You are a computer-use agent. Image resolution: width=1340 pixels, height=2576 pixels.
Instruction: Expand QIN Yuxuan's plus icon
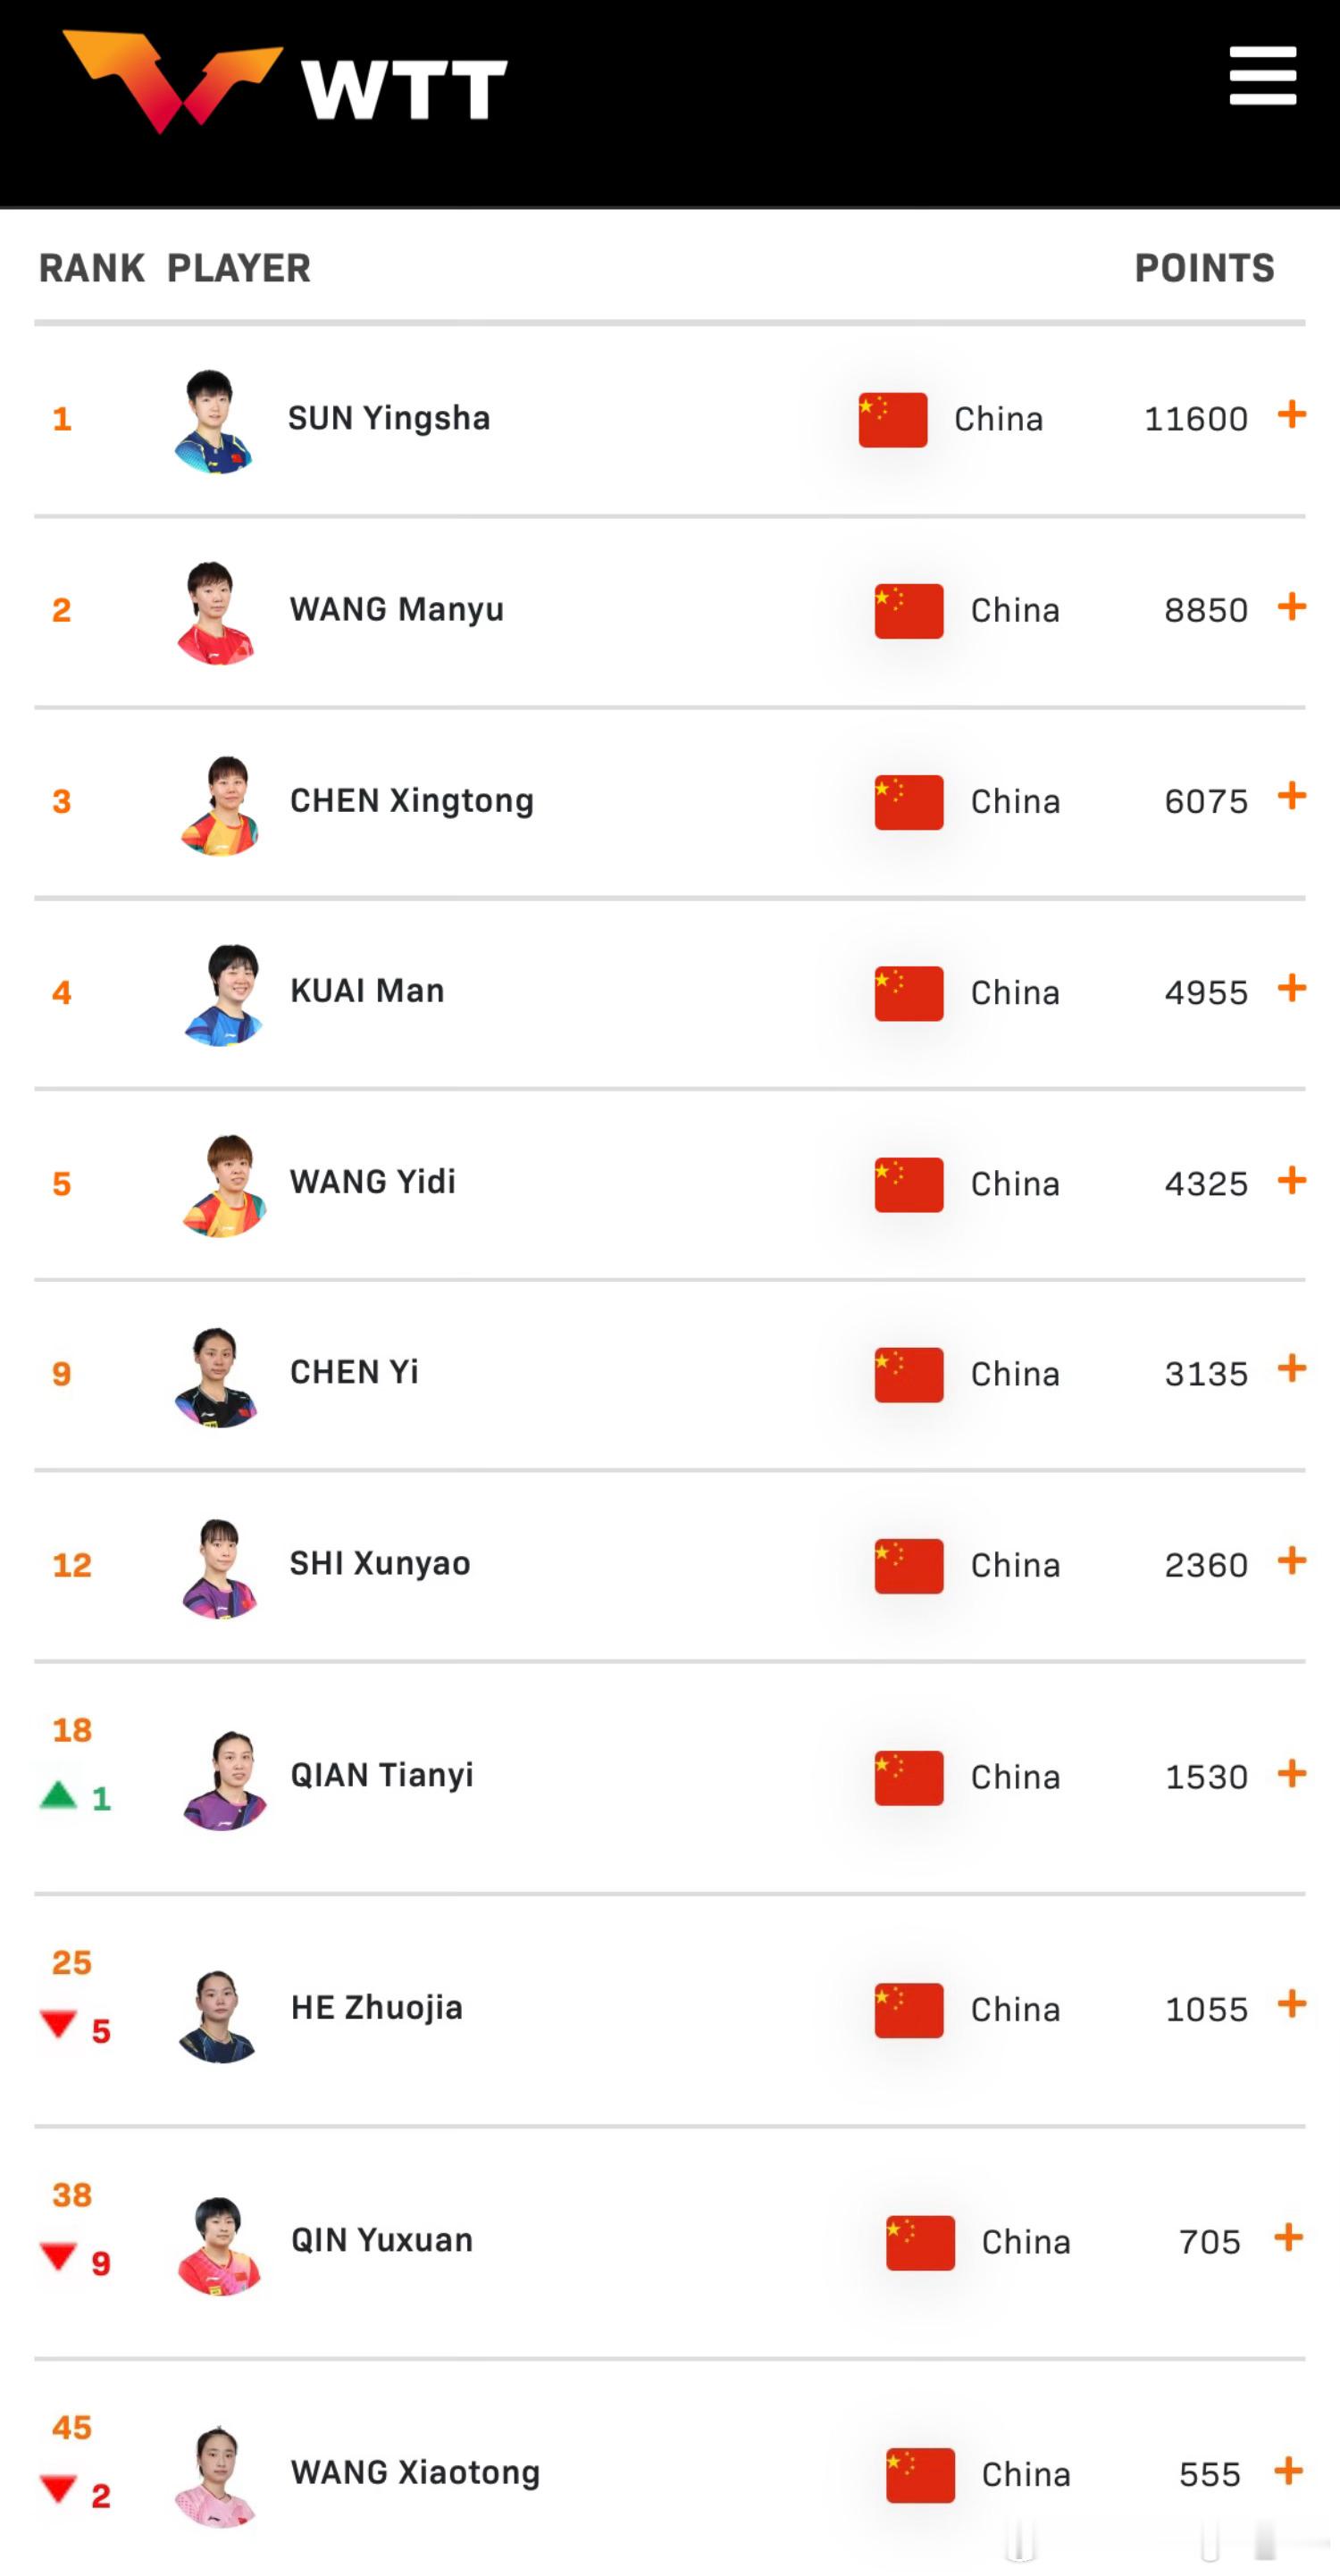[1288, 2237]
